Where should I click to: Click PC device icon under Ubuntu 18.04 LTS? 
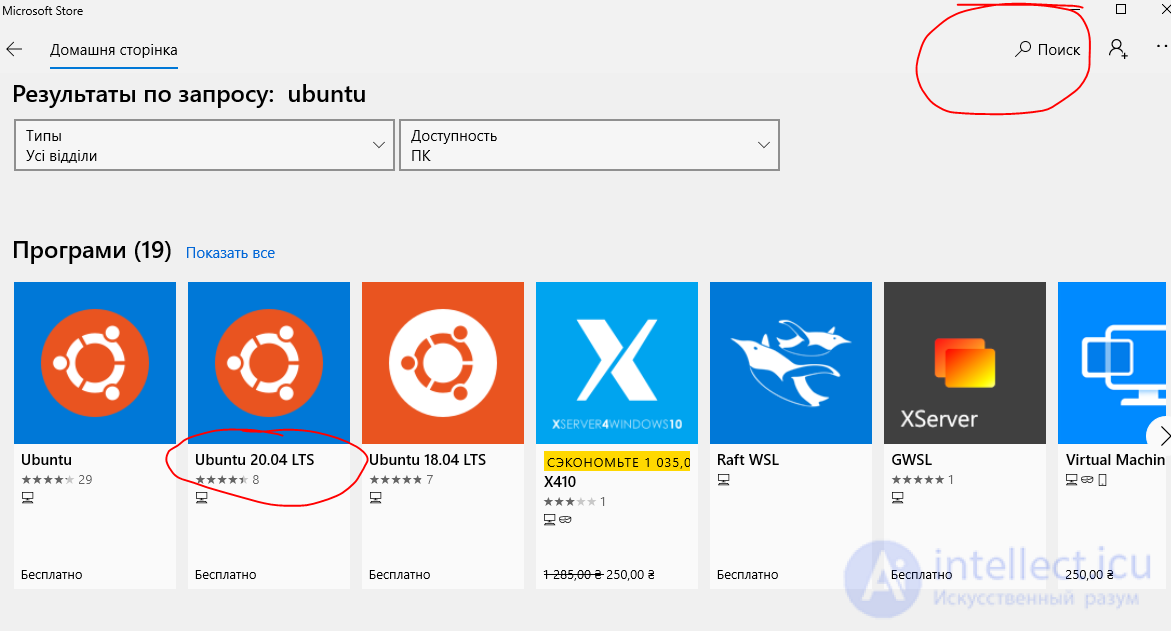(x=376, y=497)
